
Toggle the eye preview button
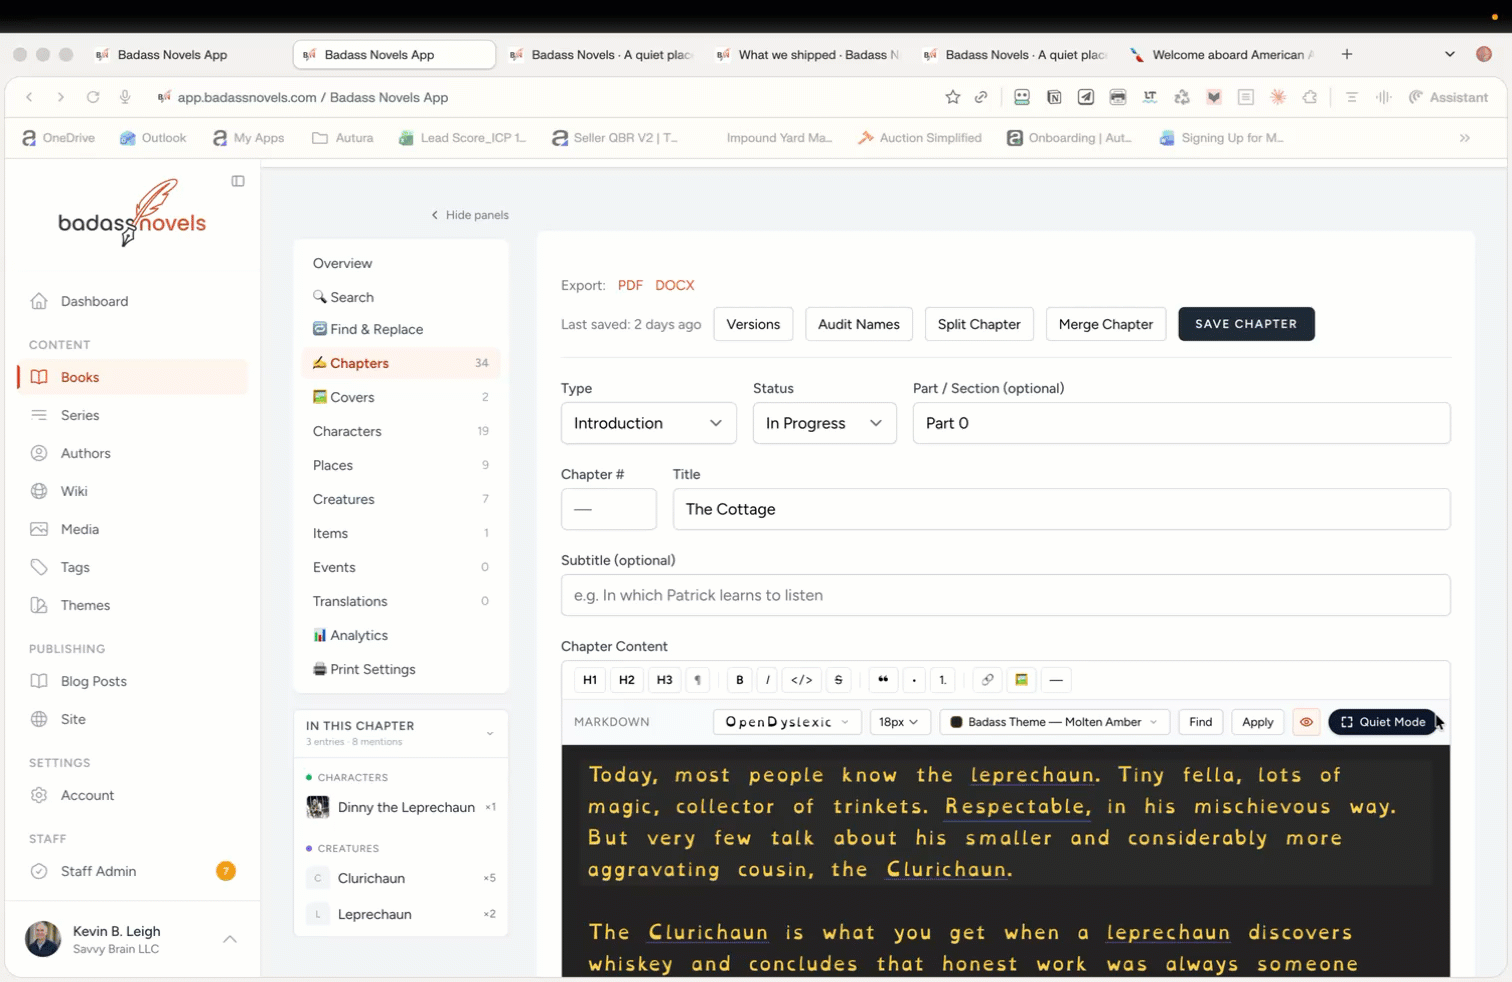(1306, 722)
